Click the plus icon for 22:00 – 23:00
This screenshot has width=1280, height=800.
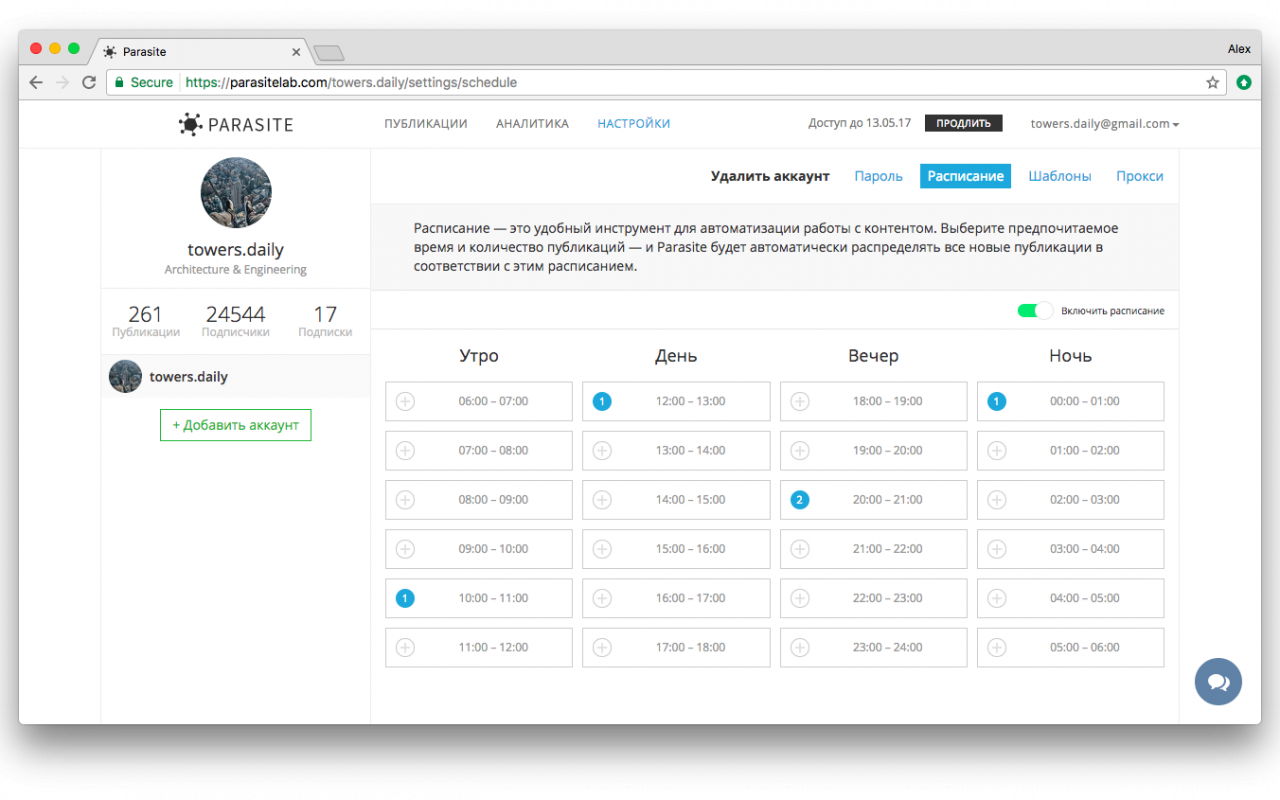tap(800, 598)
